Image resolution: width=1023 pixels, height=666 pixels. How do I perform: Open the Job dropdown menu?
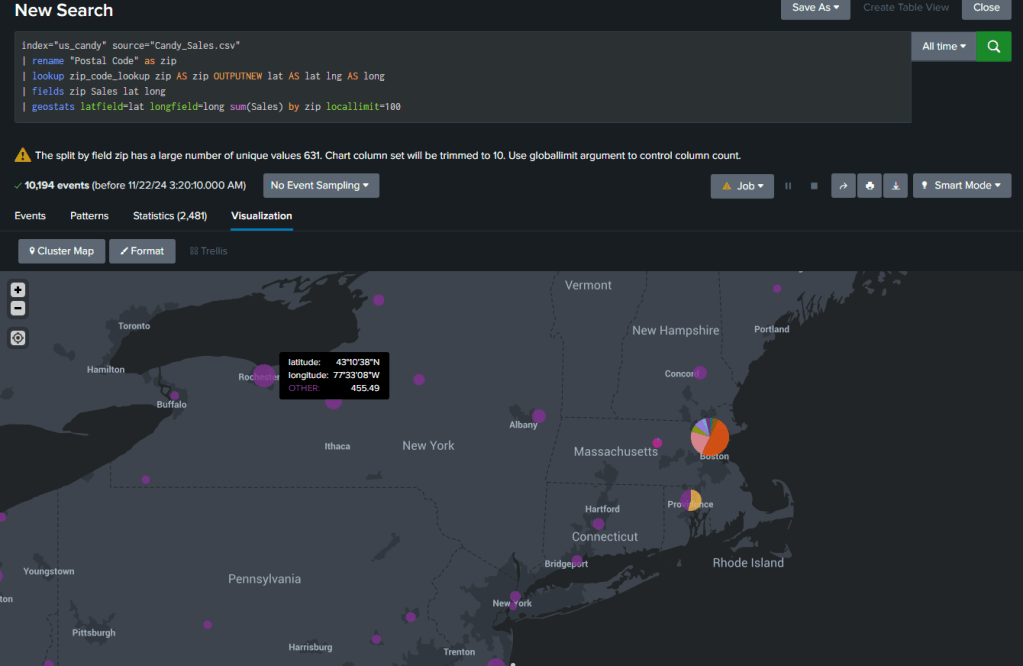click(742, 186)
